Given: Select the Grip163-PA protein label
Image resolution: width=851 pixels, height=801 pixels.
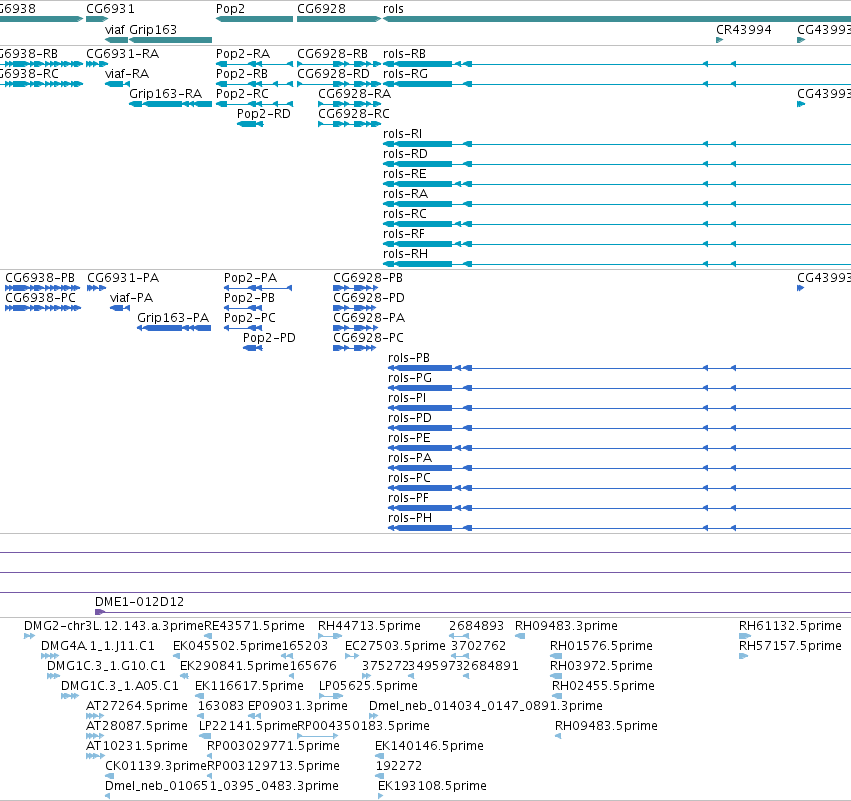Looking at the screenshot, I should (173, 318).
